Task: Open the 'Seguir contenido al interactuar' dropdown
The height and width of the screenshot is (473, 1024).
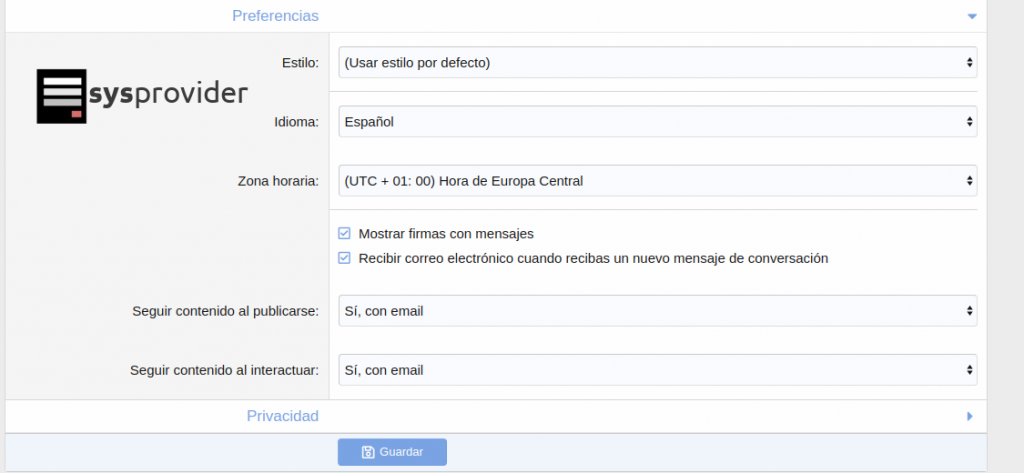Action: [657, 370]
